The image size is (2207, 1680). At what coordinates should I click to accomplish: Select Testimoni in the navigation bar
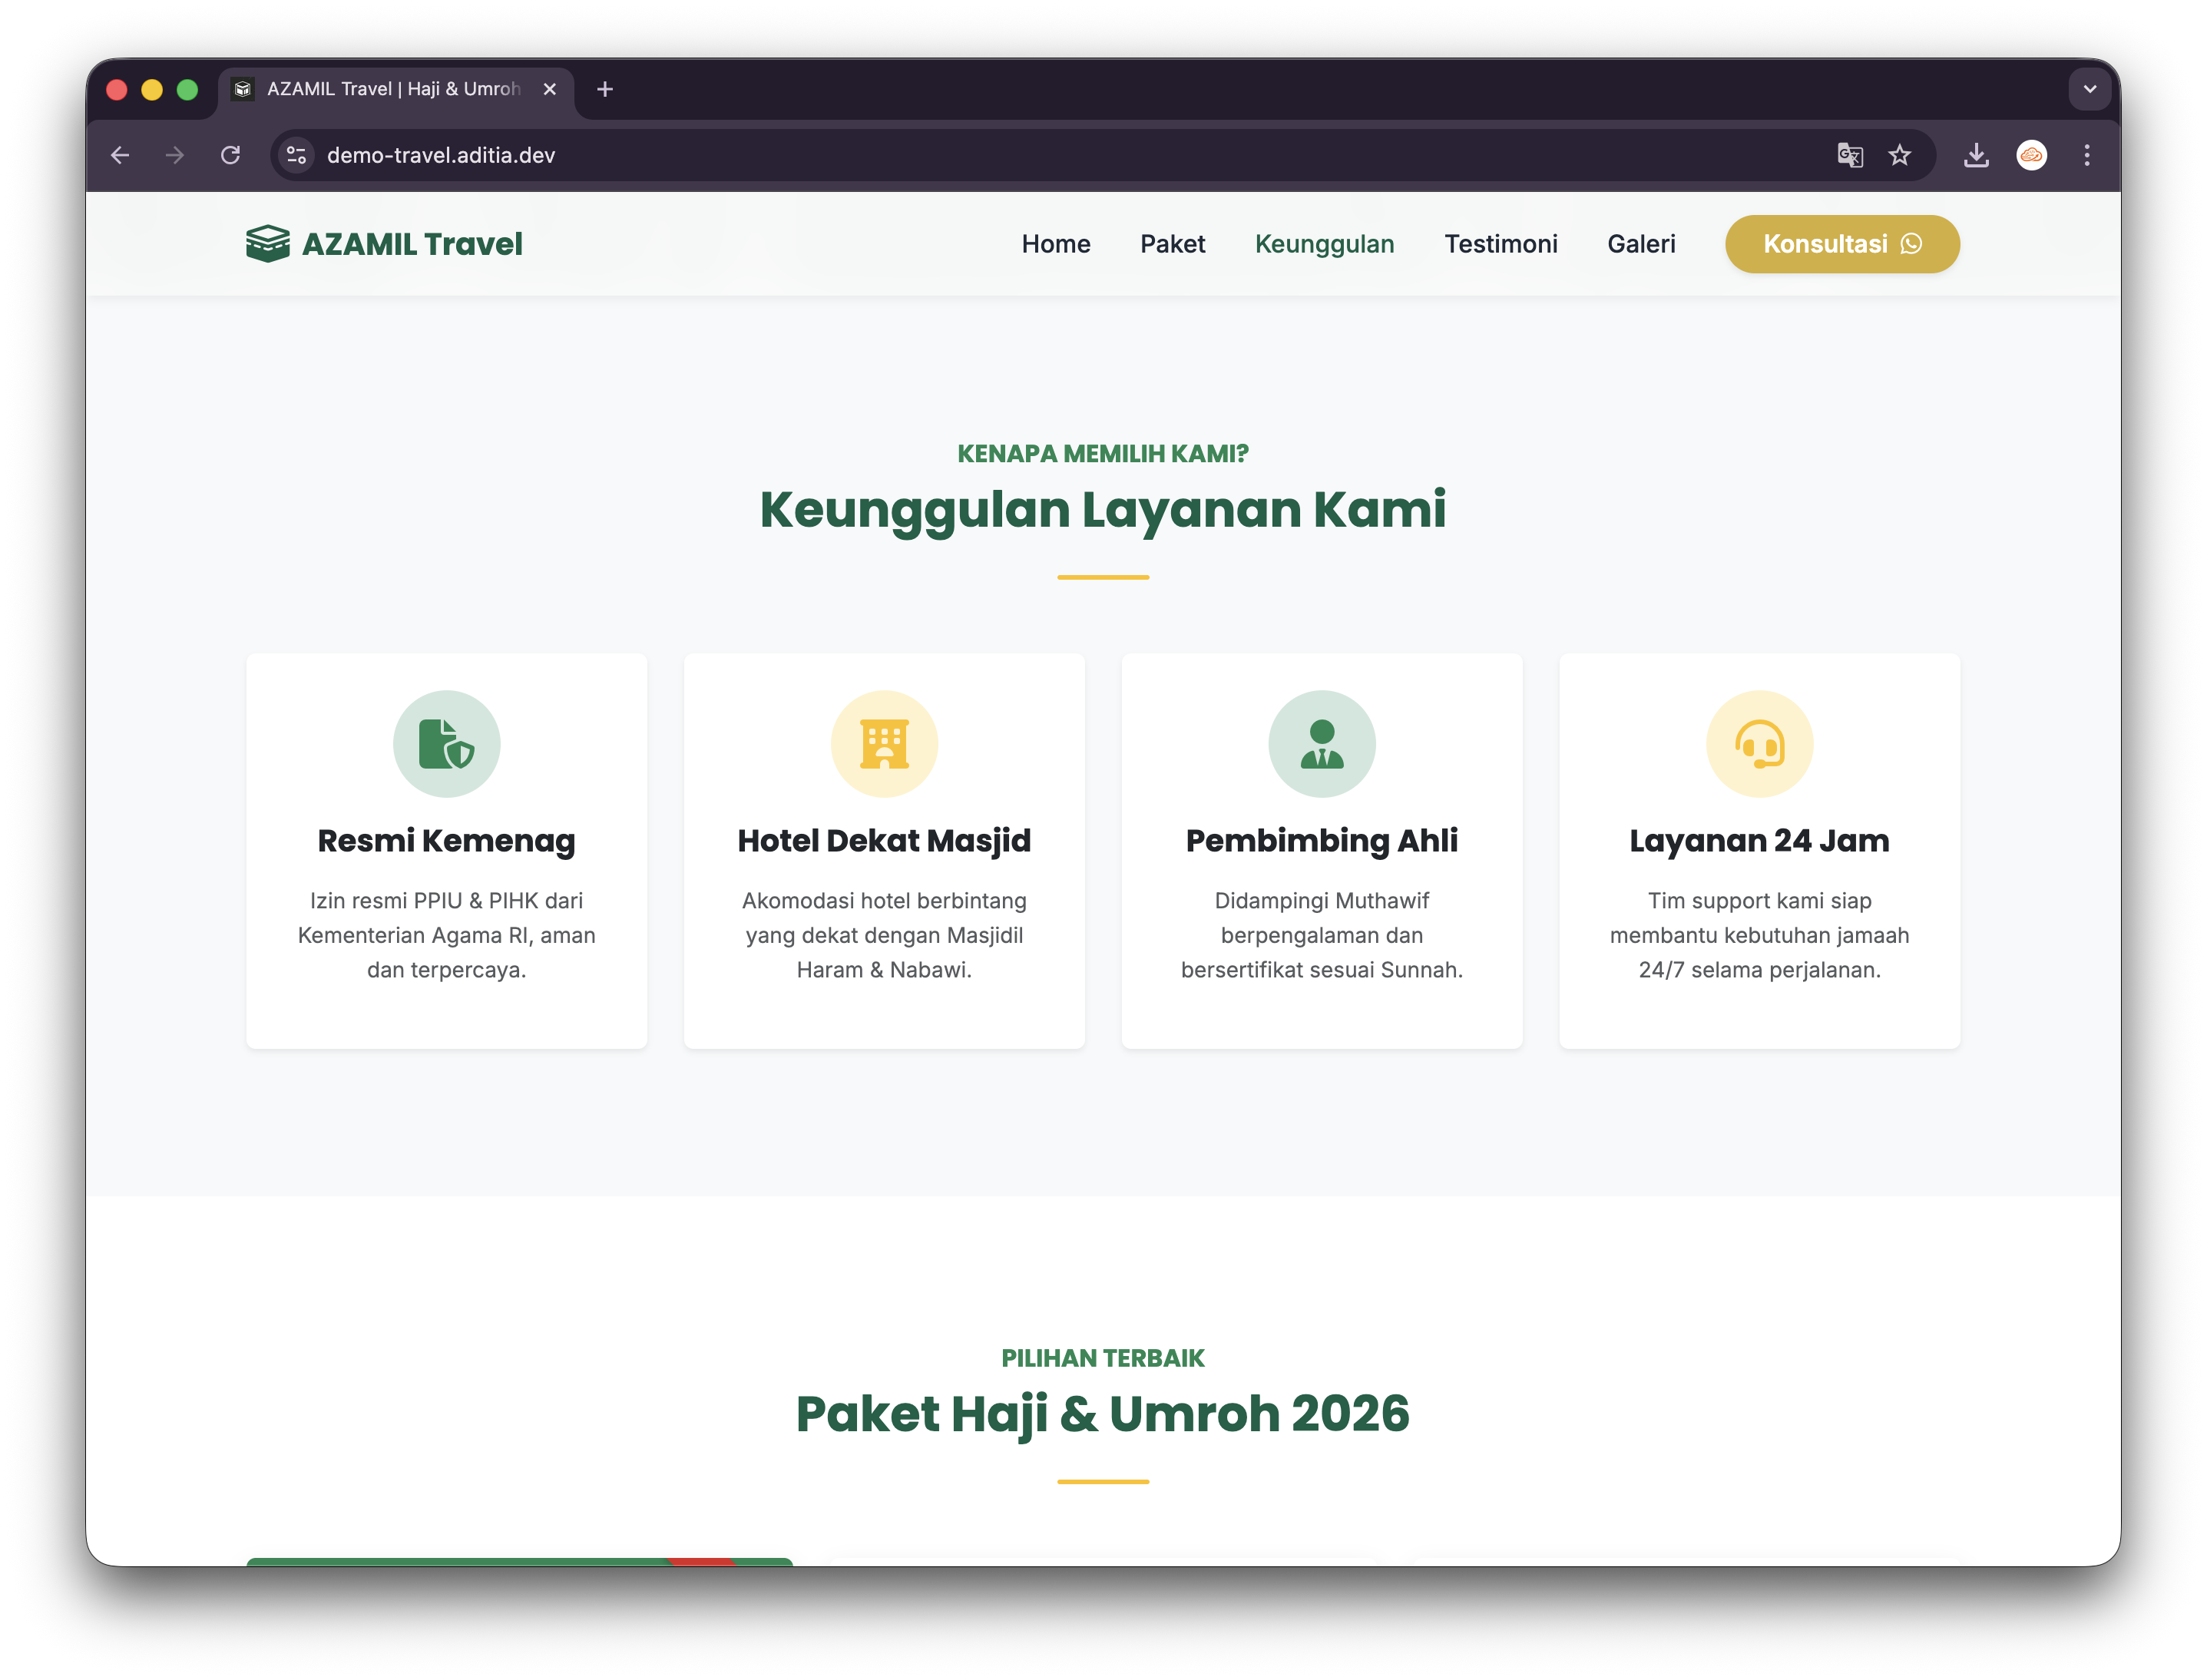tap(1500, 244)
